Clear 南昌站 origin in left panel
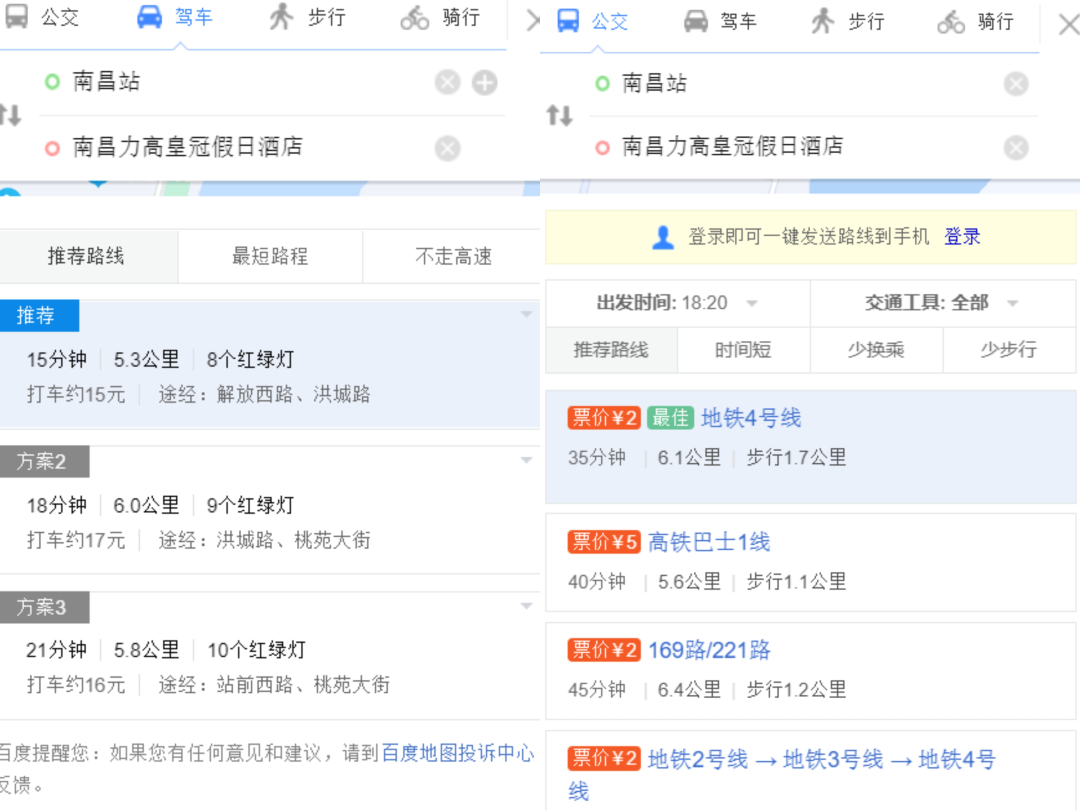1080x810 pixels. click(448, 83)
